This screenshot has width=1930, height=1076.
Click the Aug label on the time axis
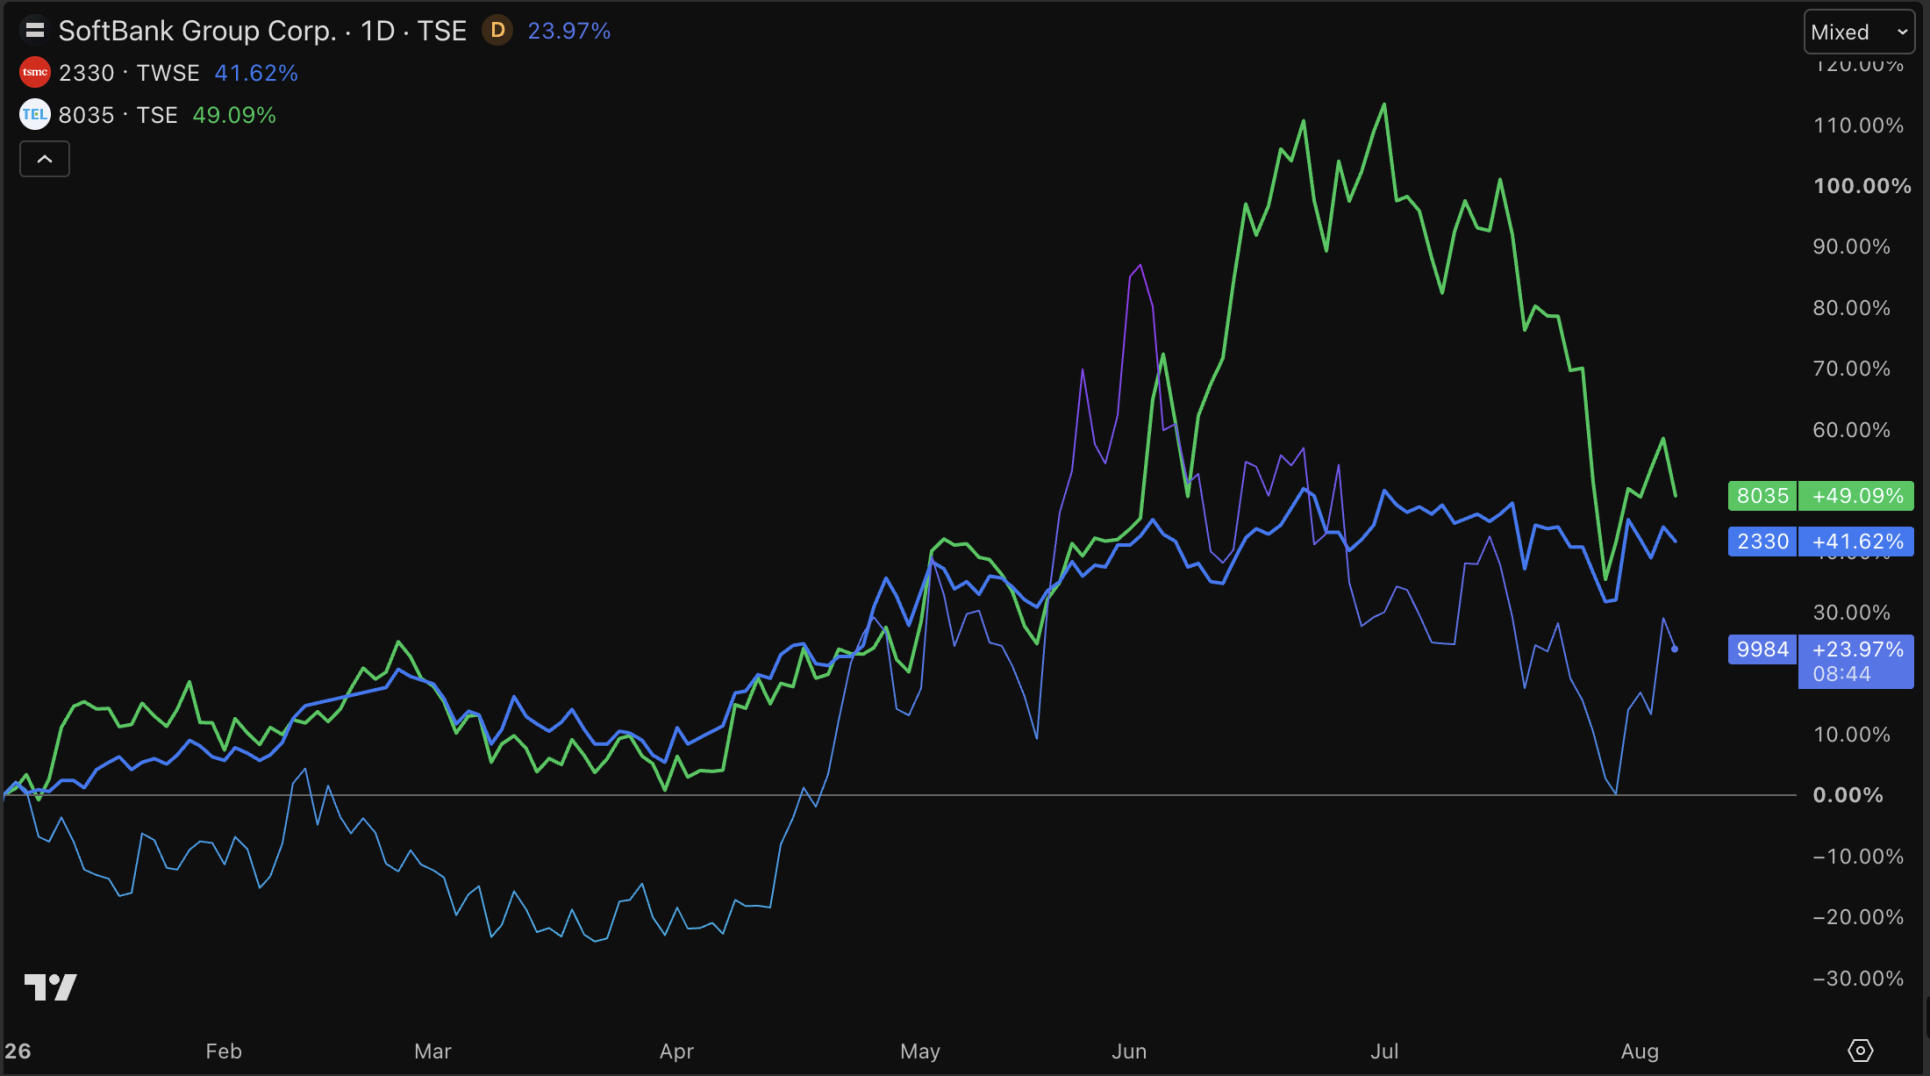(1640, 1052)
